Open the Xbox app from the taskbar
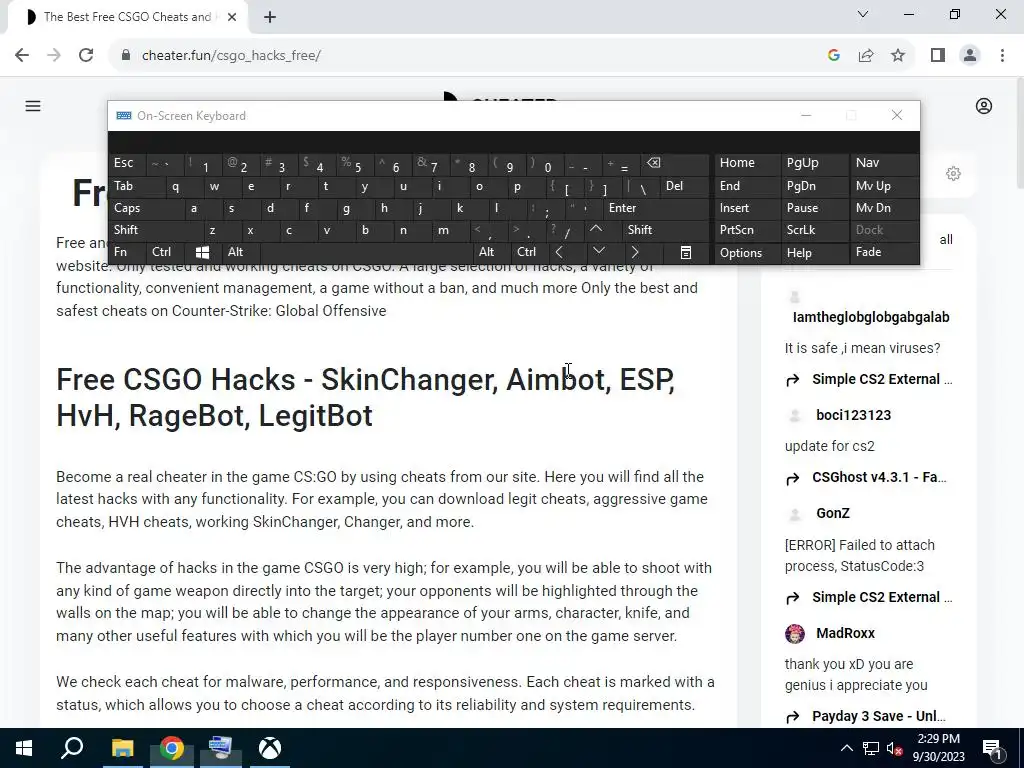 click(269, 748)
